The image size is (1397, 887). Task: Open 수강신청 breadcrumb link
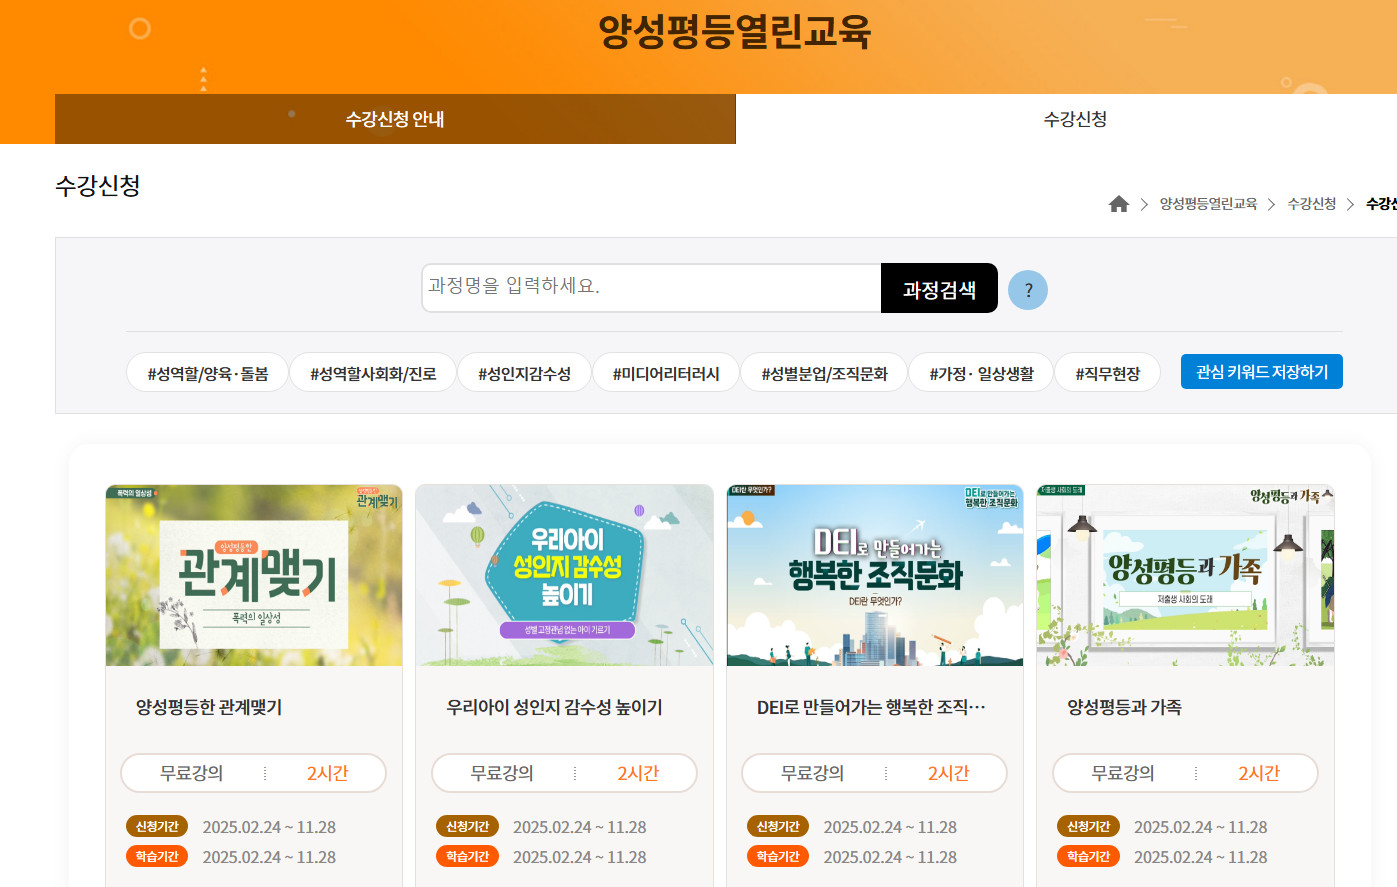click(1312, 204)
